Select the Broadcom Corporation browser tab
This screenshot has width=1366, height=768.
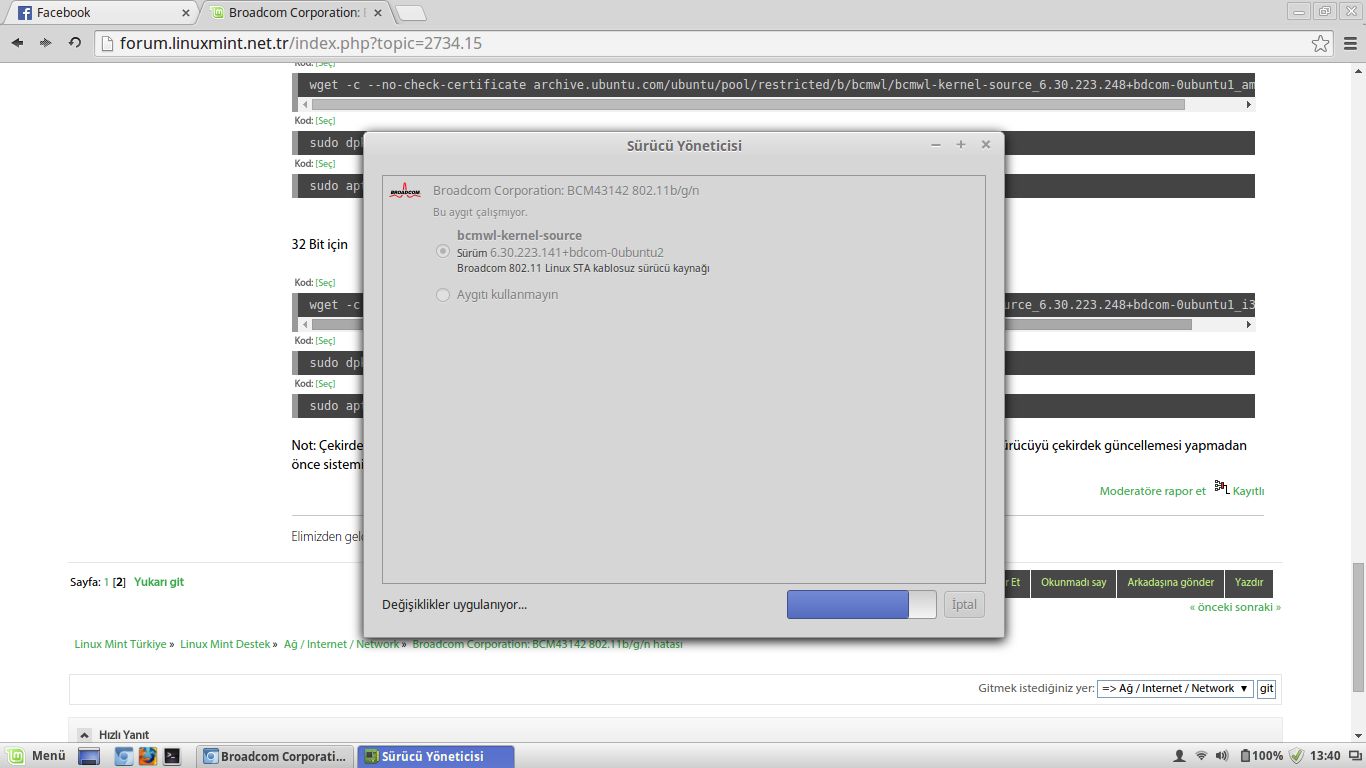coord(295,13)
